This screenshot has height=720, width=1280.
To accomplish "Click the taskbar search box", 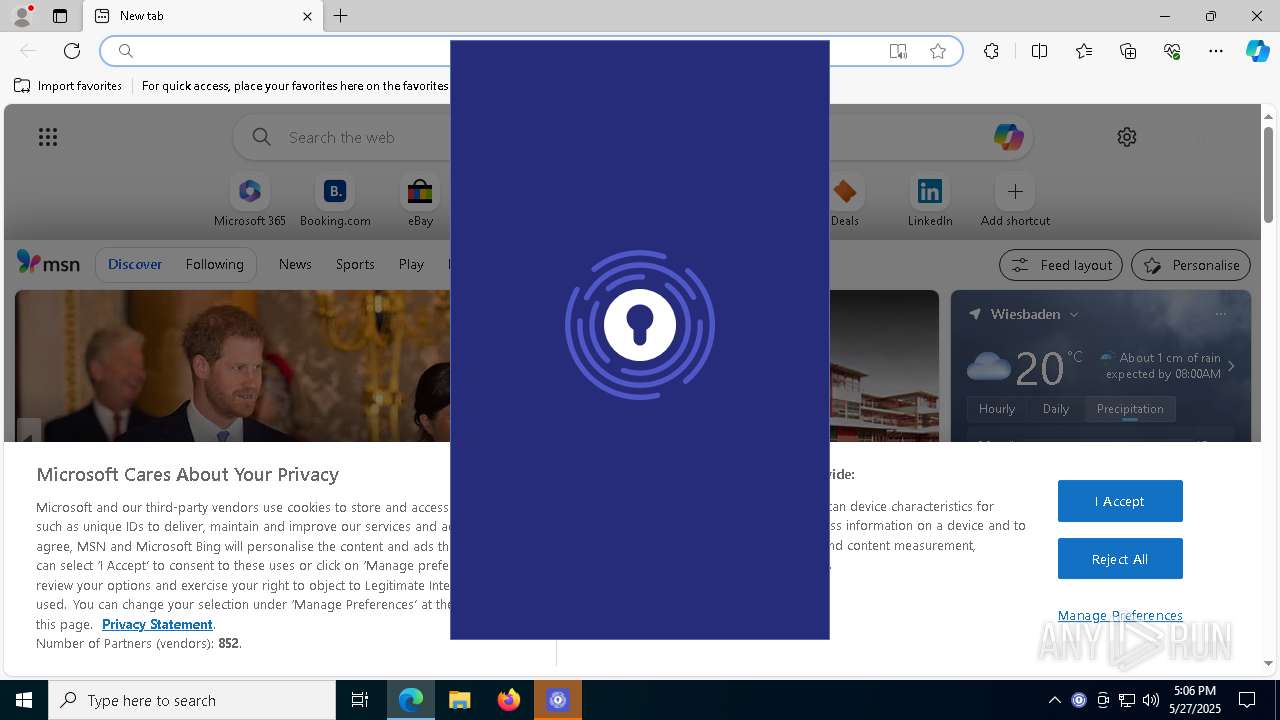I will pos(192,700).
